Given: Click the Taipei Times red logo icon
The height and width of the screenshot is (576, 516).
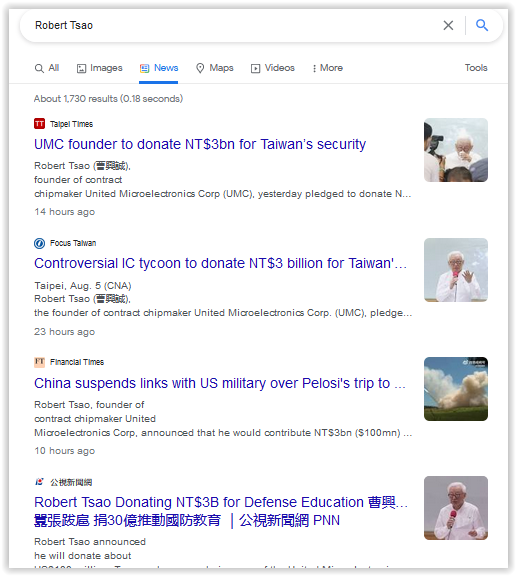Looking at the screenshot, I should pyautogui.click(x=39, y=124).
